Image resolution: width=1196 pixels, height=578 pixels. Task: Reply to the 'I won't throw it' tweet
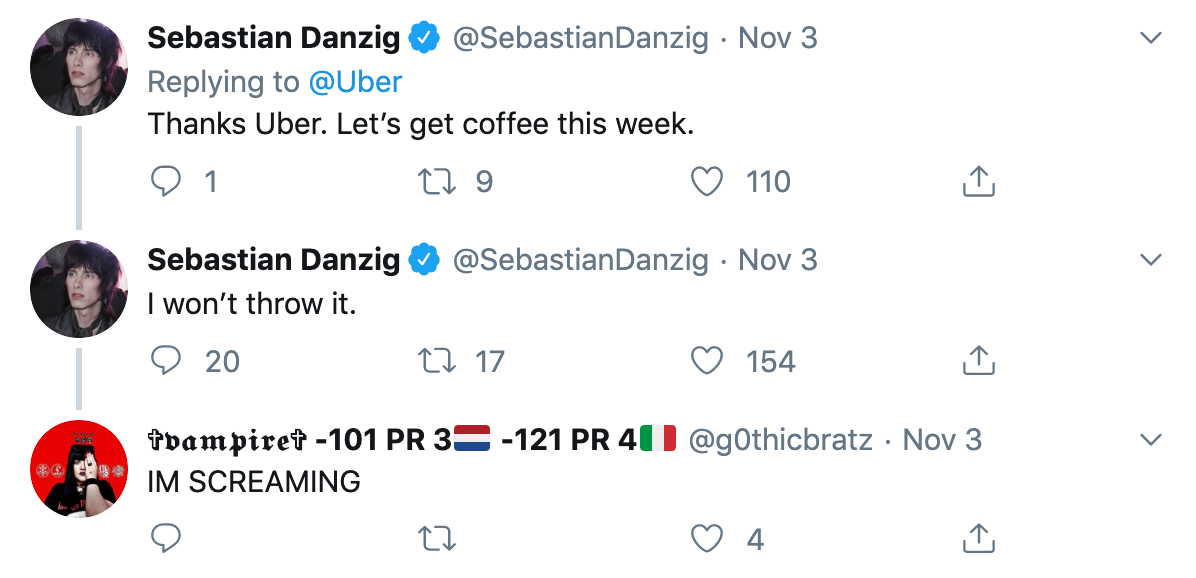click(166, 361)
